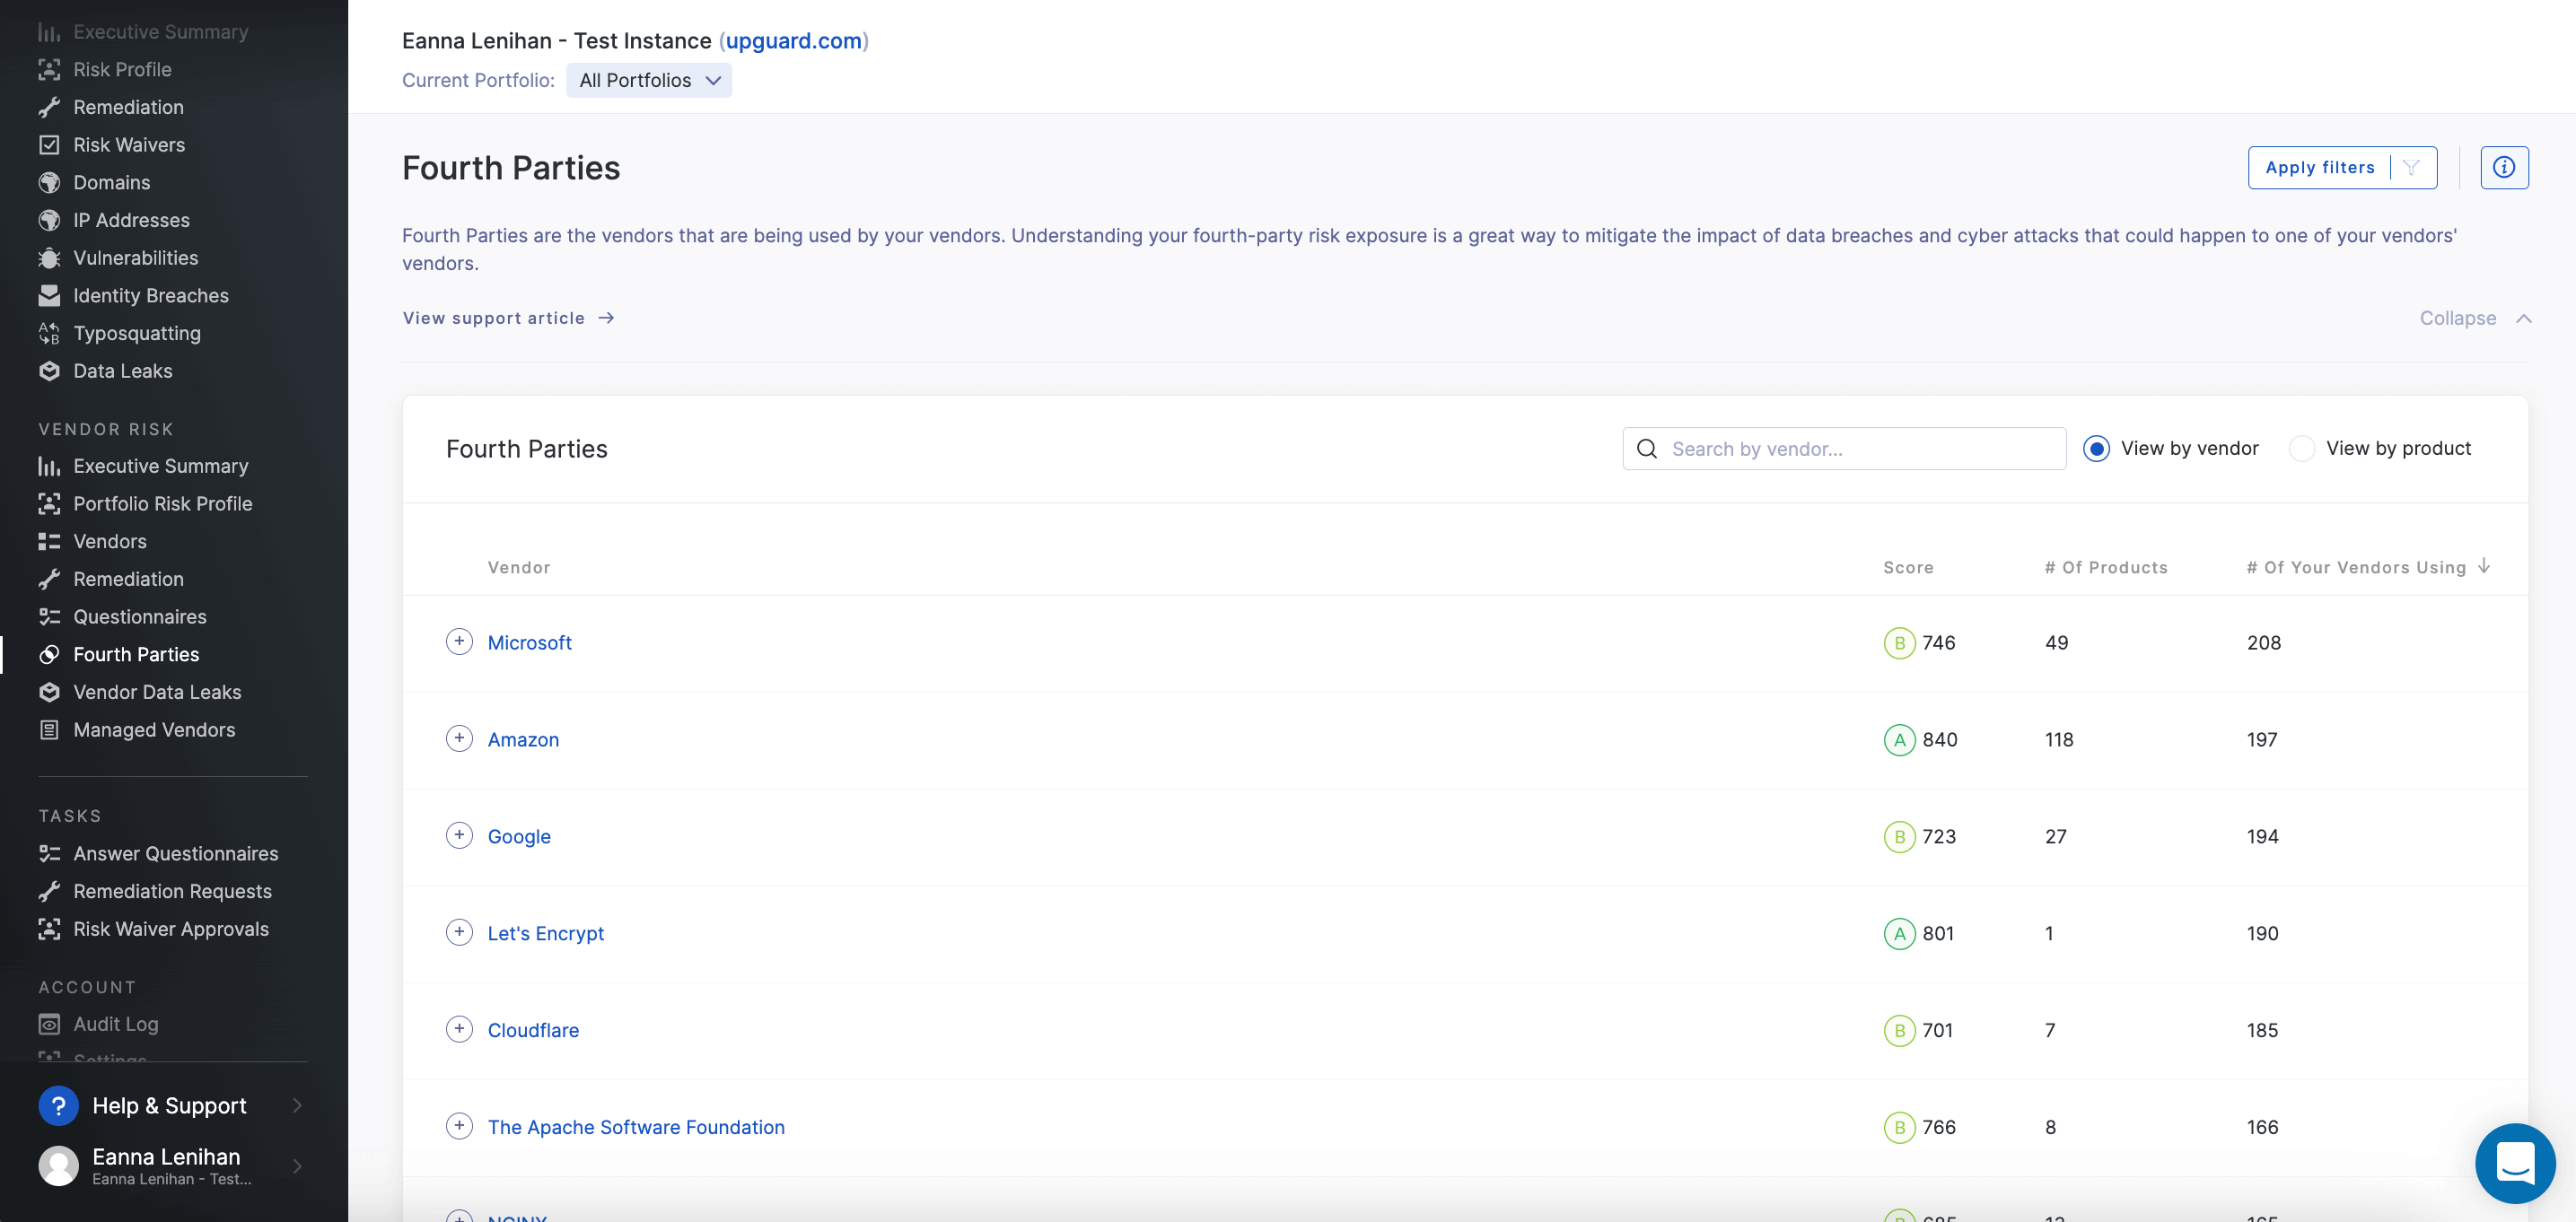The width and height of the screenshot is (2576, 1222).
Task: Click the info icon next to Apply filters
Action: click(2503, 168)
